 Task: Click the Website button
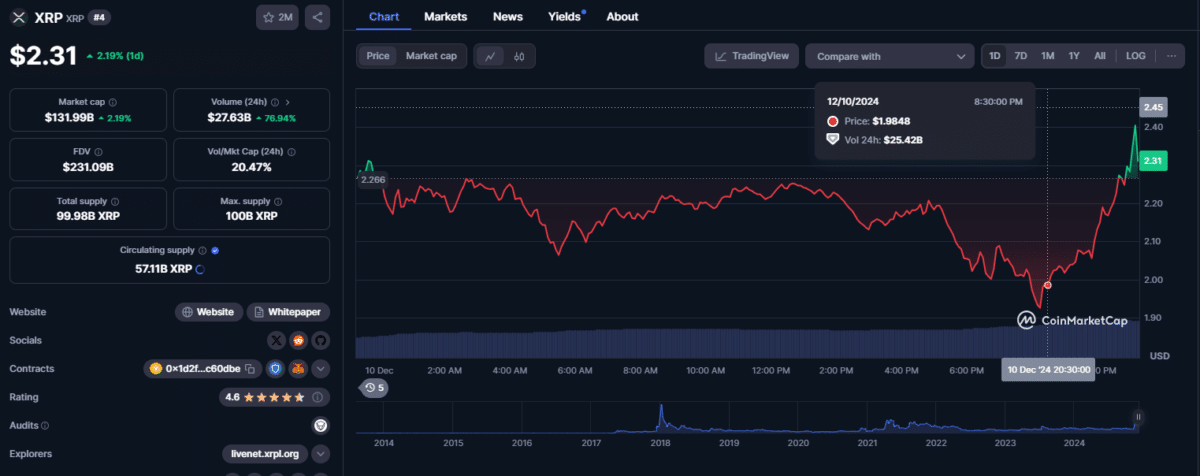click(209, 312)
